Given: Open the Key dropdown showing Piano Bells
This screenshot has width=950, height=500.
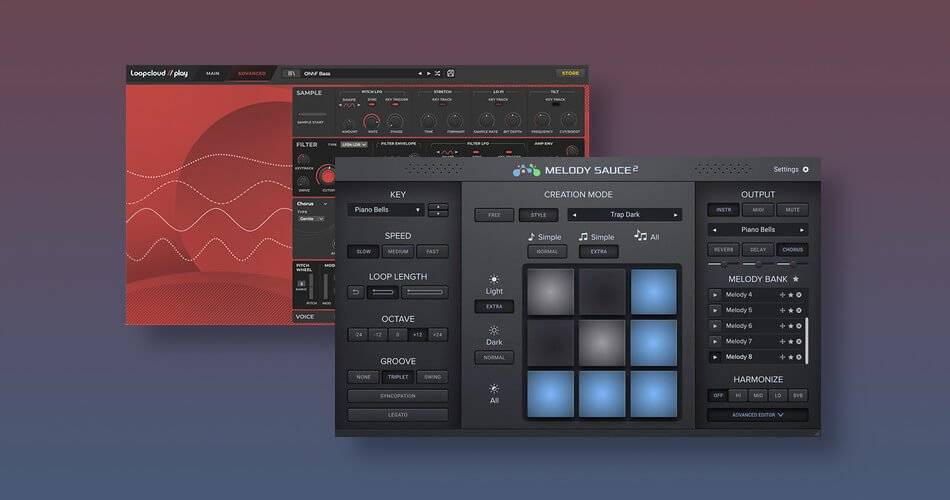Looking at the screenshot, I should pyautogui.click(x=386, y=210).
